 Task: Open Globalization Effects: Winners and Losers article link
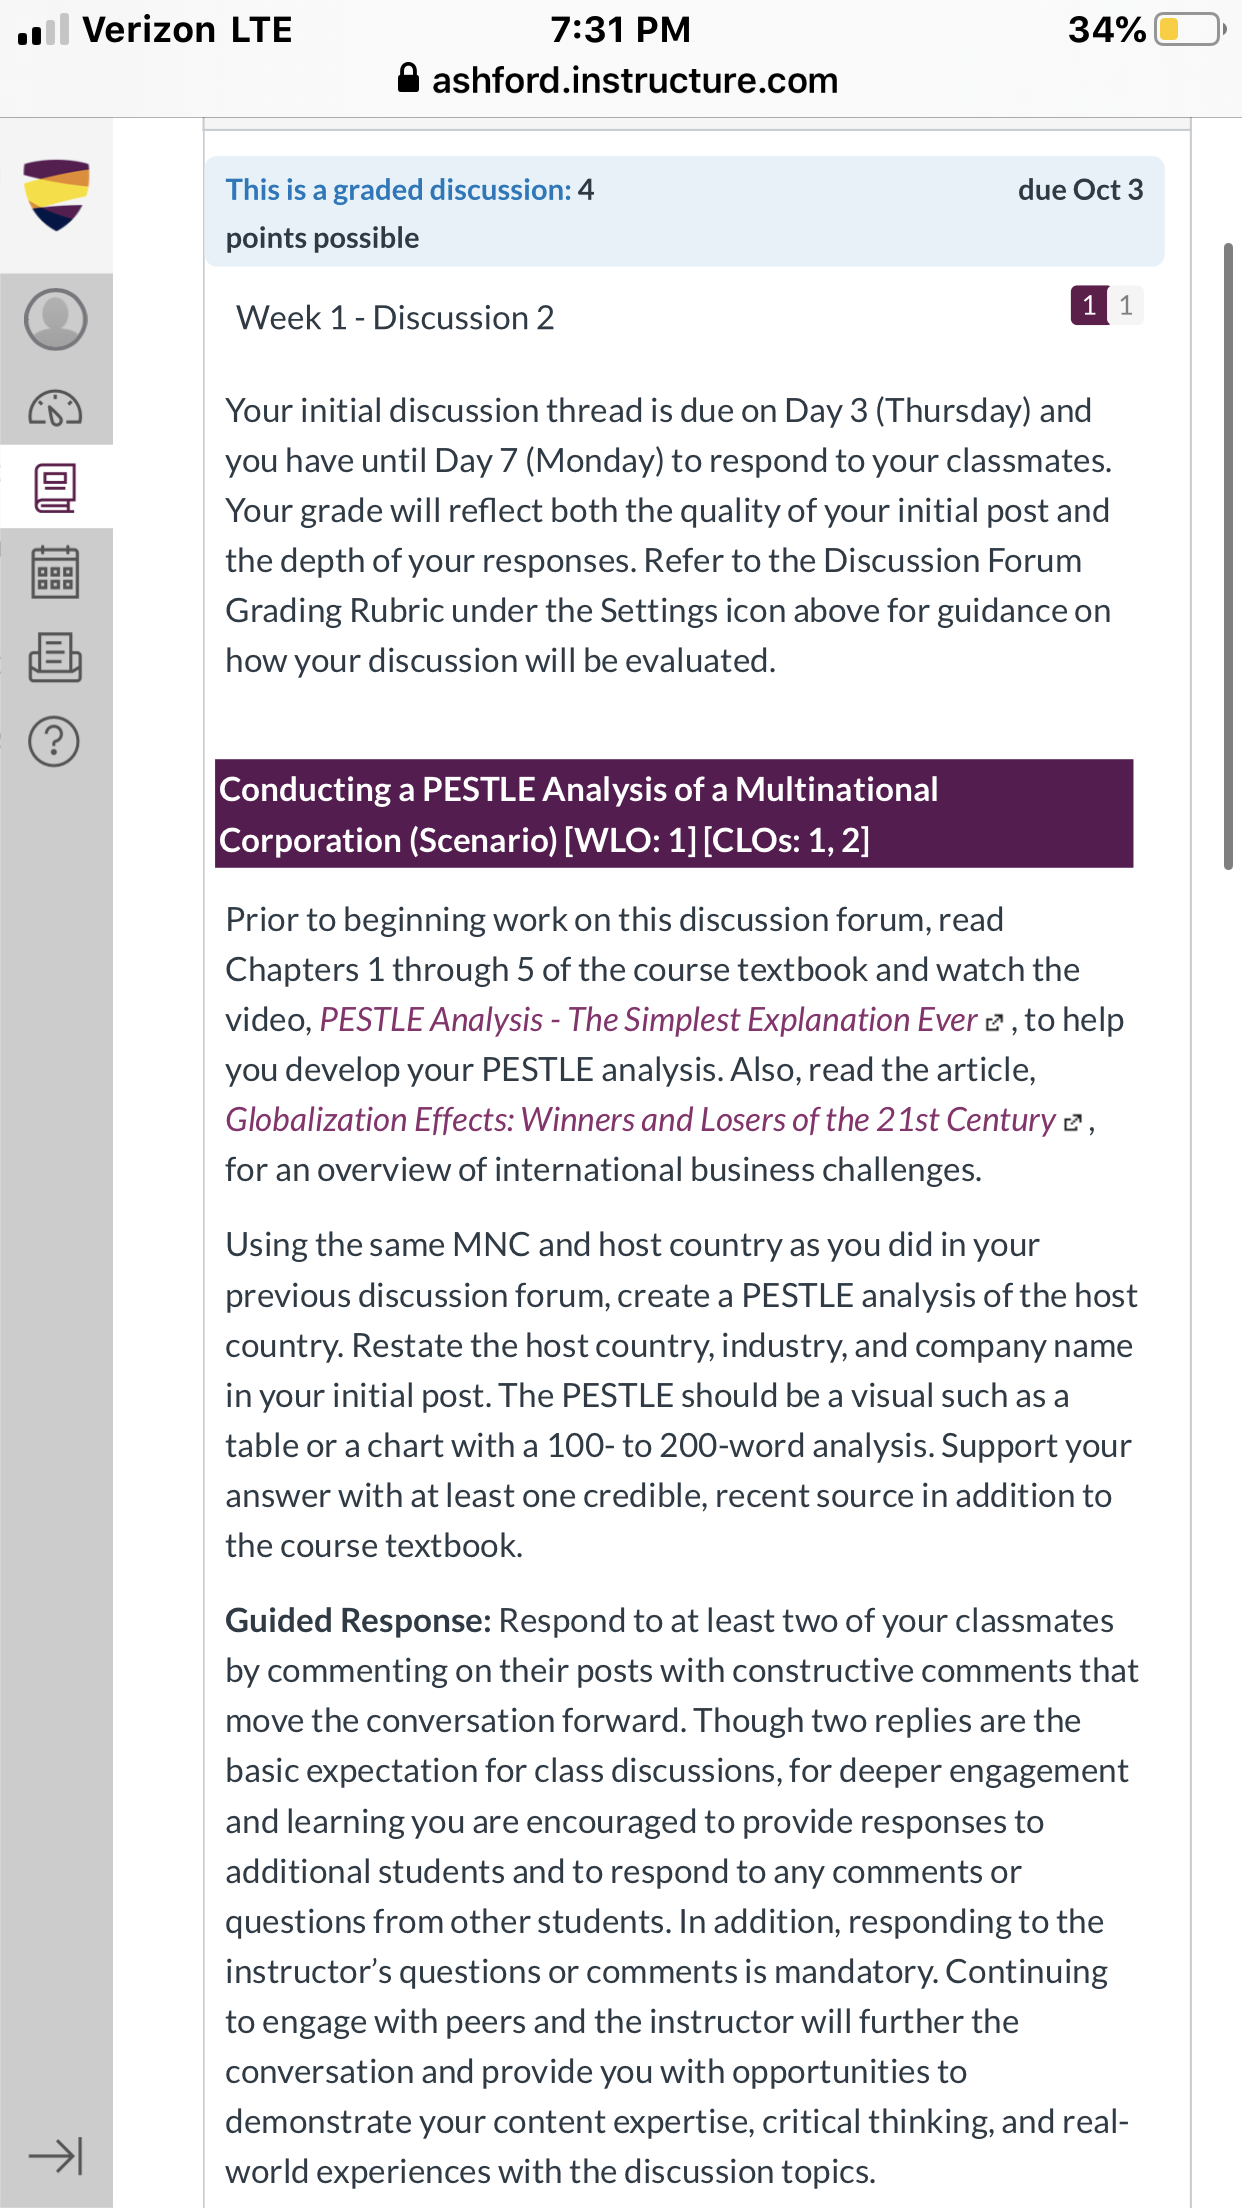pyautogui.click(x=640, y=1119)
